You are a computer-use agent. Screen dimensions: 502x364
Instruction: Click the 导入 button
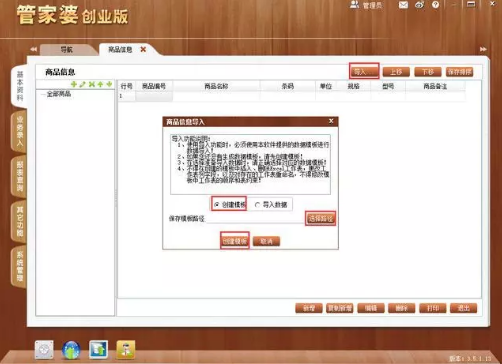tap(364, 71)
